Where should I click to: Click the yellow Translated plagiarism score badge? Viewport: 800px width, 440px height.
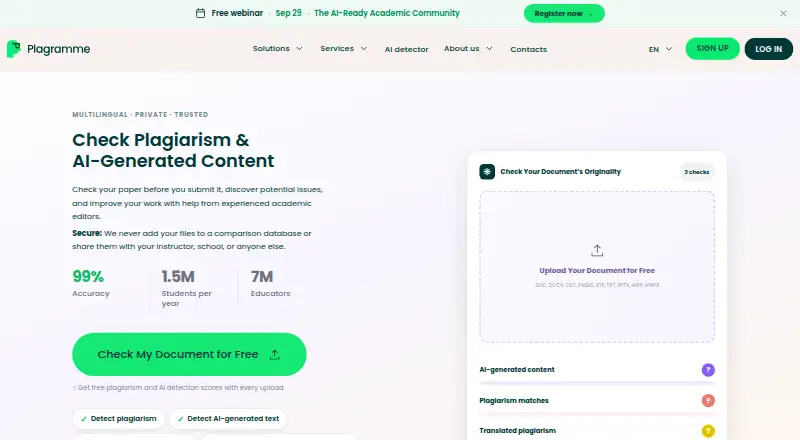tap(708, 431)
